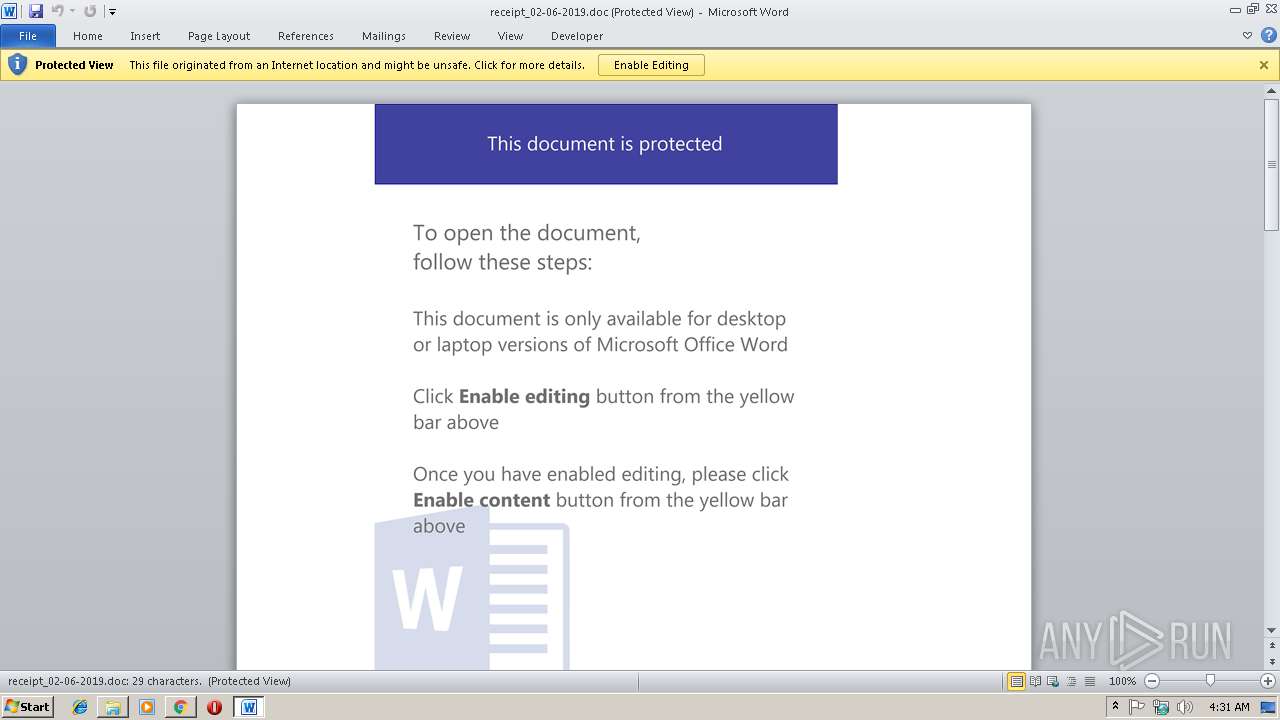
Task: Click the Word taskbar button
Action: [x=249, y=707]
